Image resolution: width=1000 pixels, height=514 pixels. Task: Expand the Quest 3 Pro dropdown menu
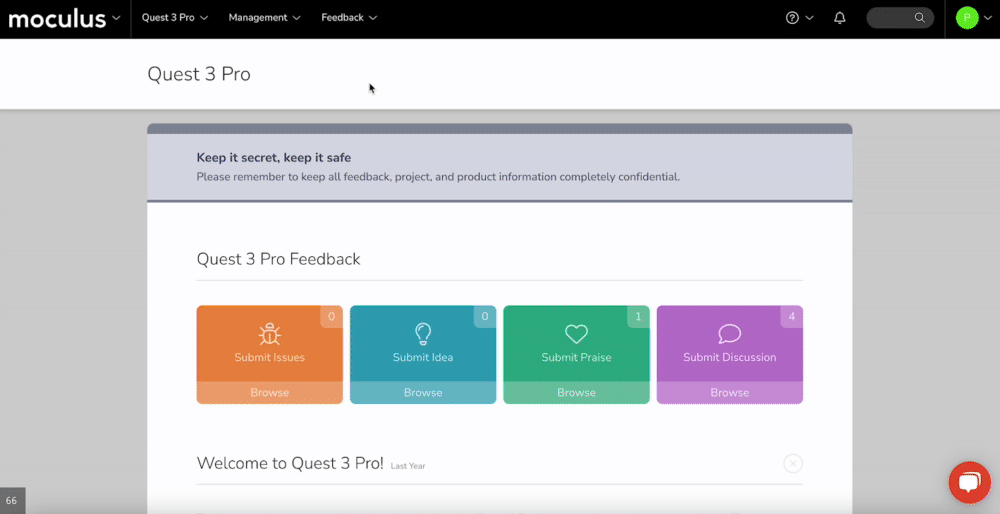(175, 18)
